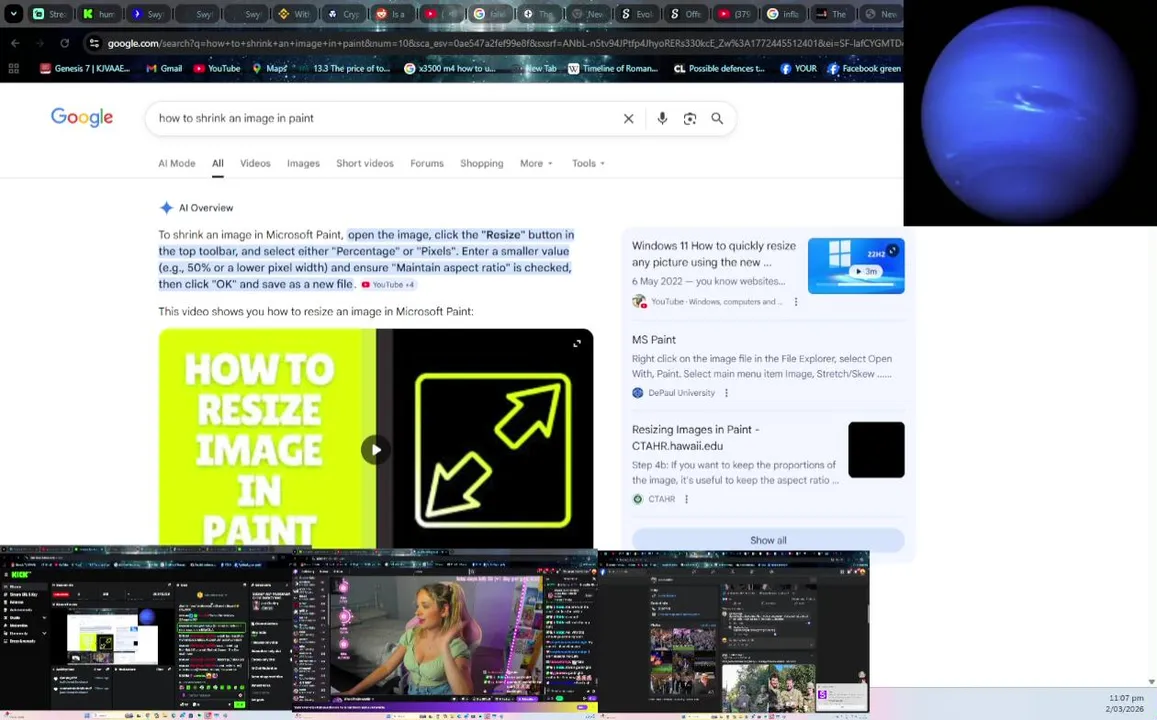This screenshot has height=720, width=1157.
Task: Switch to the Kick 'hum' tab
Action: point(98,14)
